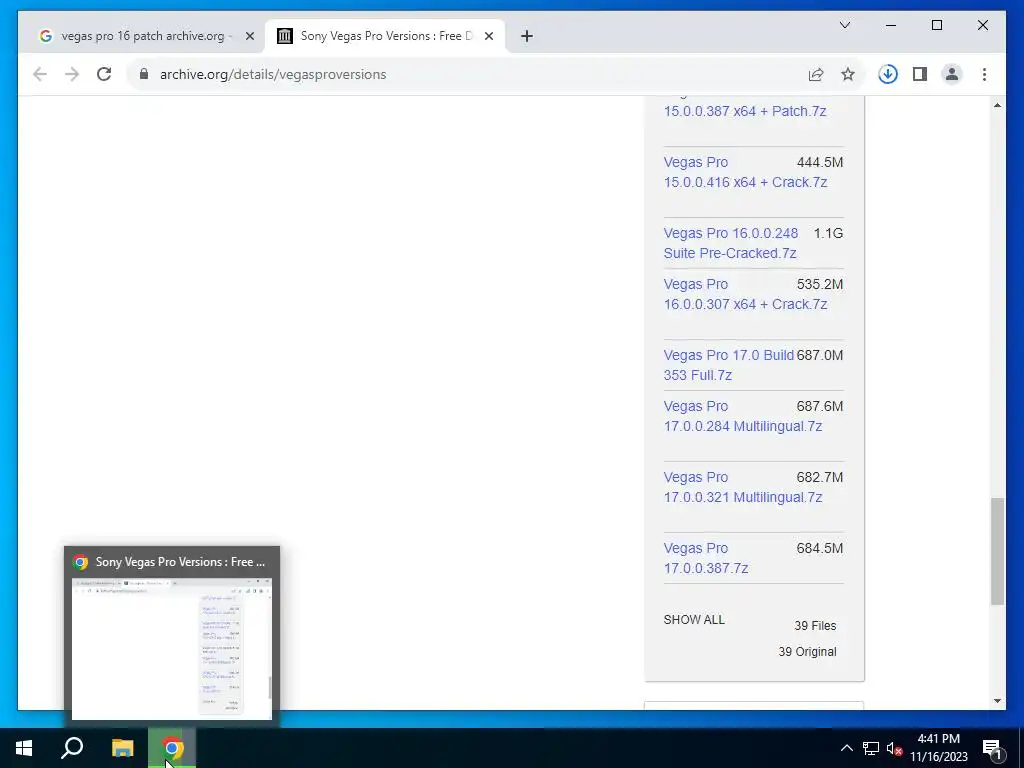Click the 39 Files count

coord(815,626)
